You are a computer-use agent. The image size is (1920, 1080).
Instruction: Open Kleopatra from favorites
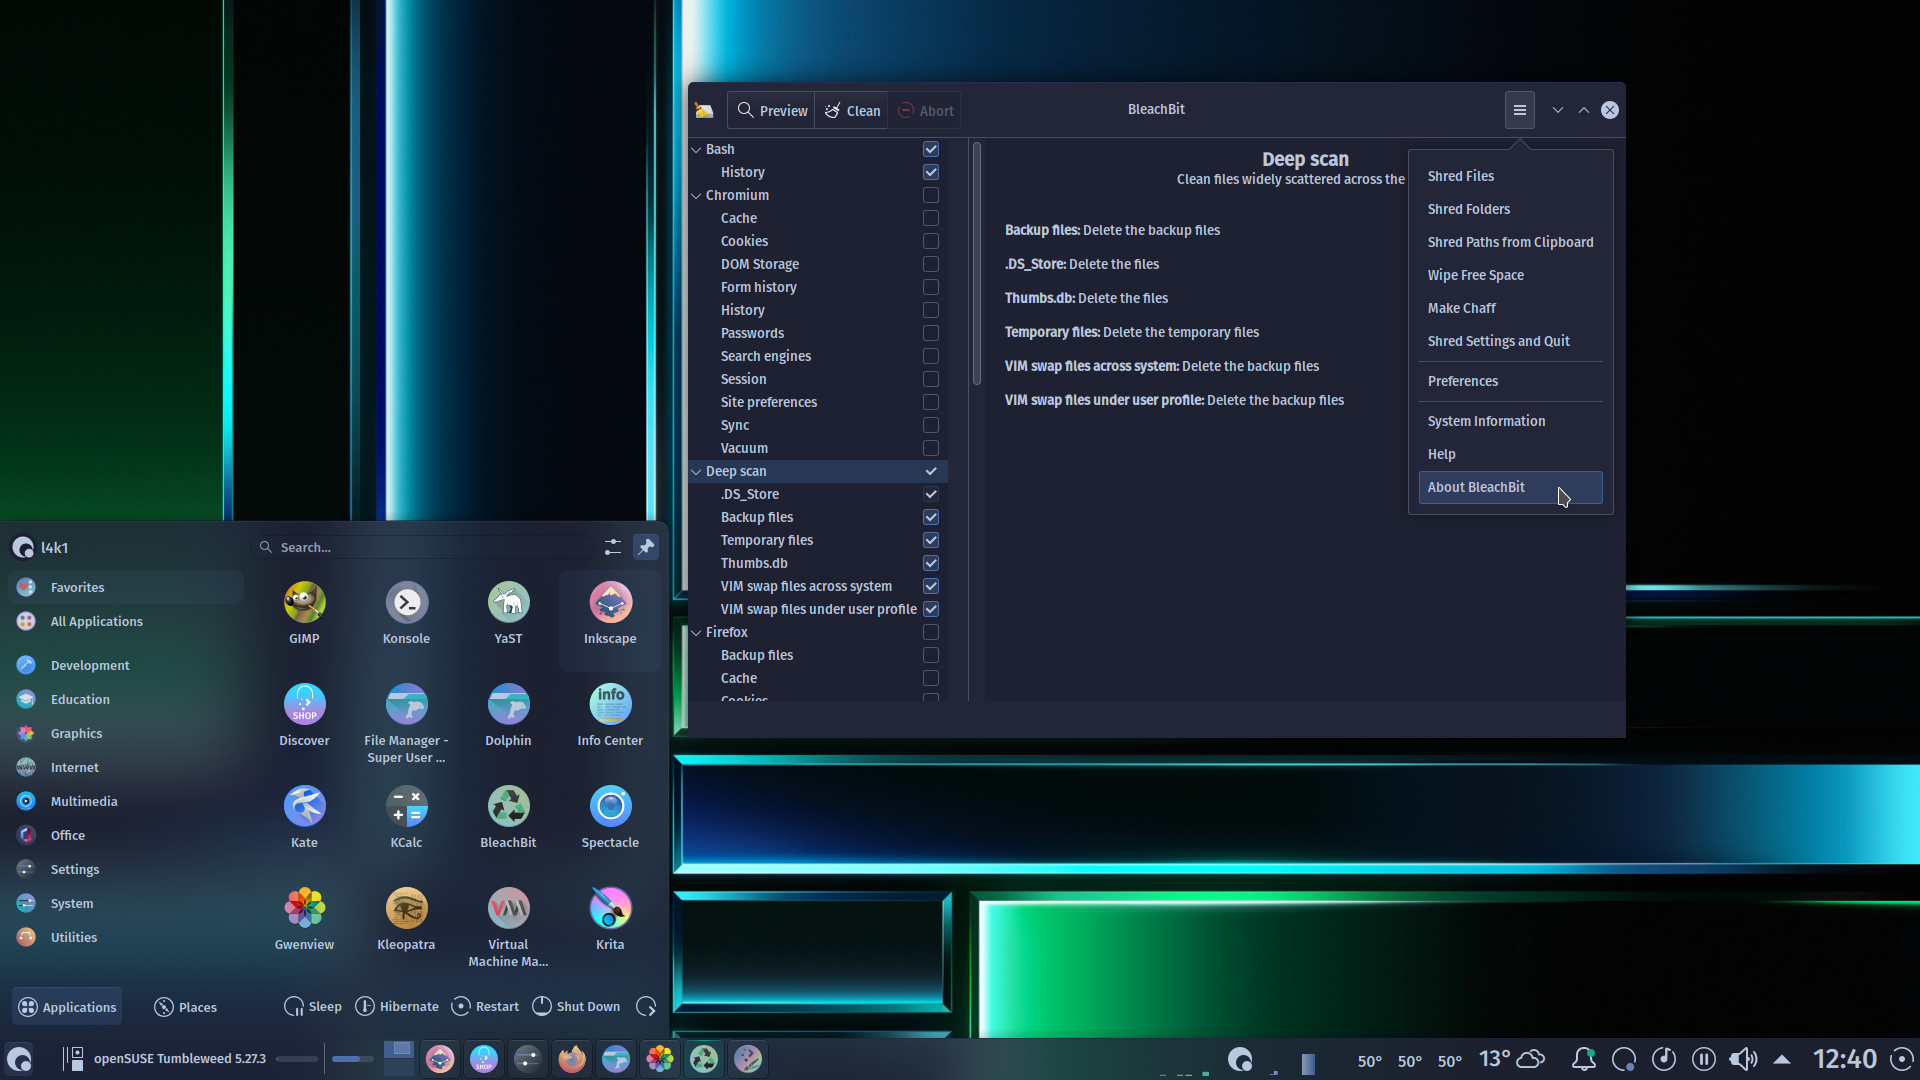point(406,920)
